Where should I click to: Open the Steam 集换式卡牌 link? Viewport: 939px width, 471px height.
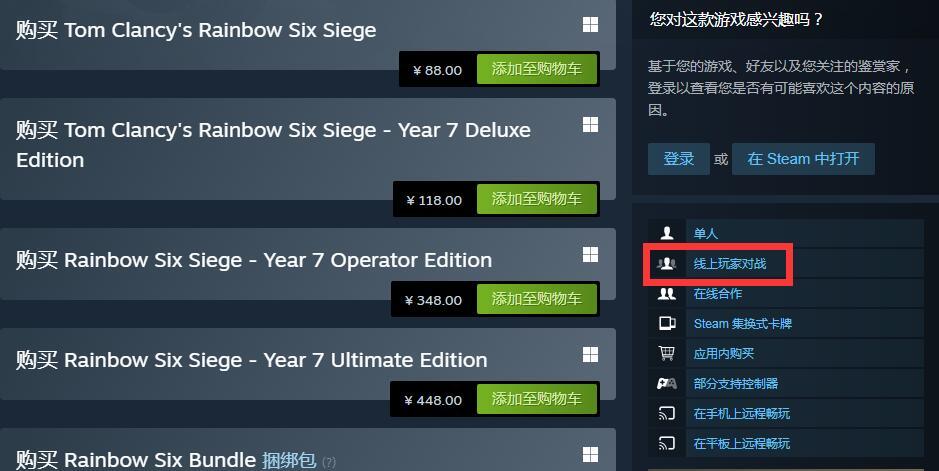tap(743, 323)
